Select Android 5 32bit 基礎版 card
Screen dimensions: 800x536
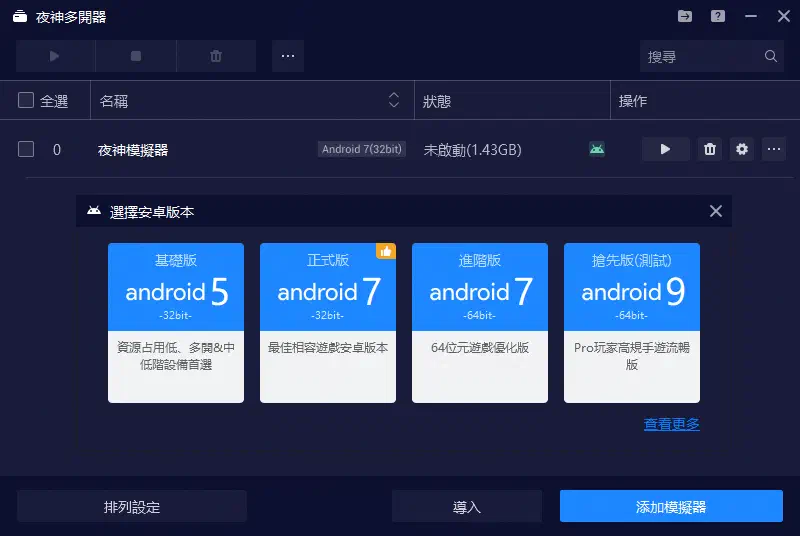click(176, 322)
